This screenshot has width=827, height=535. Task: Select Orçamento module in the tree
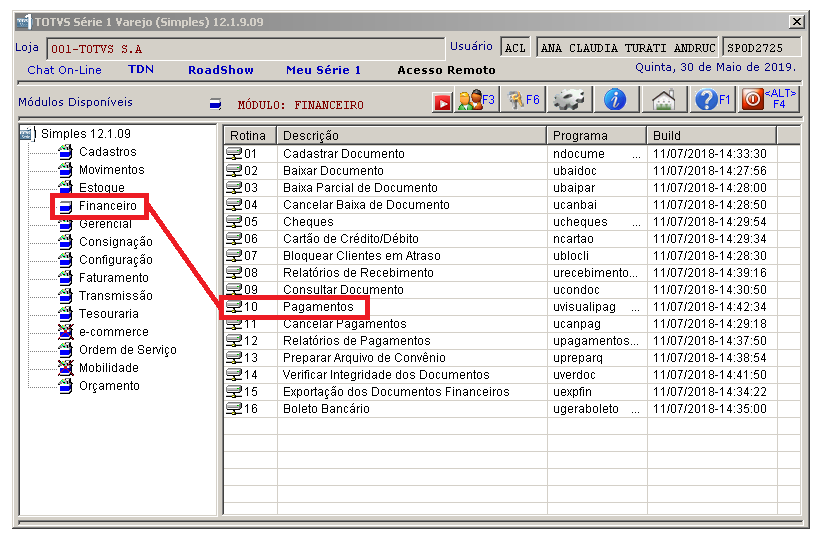(x=109, y=386)
